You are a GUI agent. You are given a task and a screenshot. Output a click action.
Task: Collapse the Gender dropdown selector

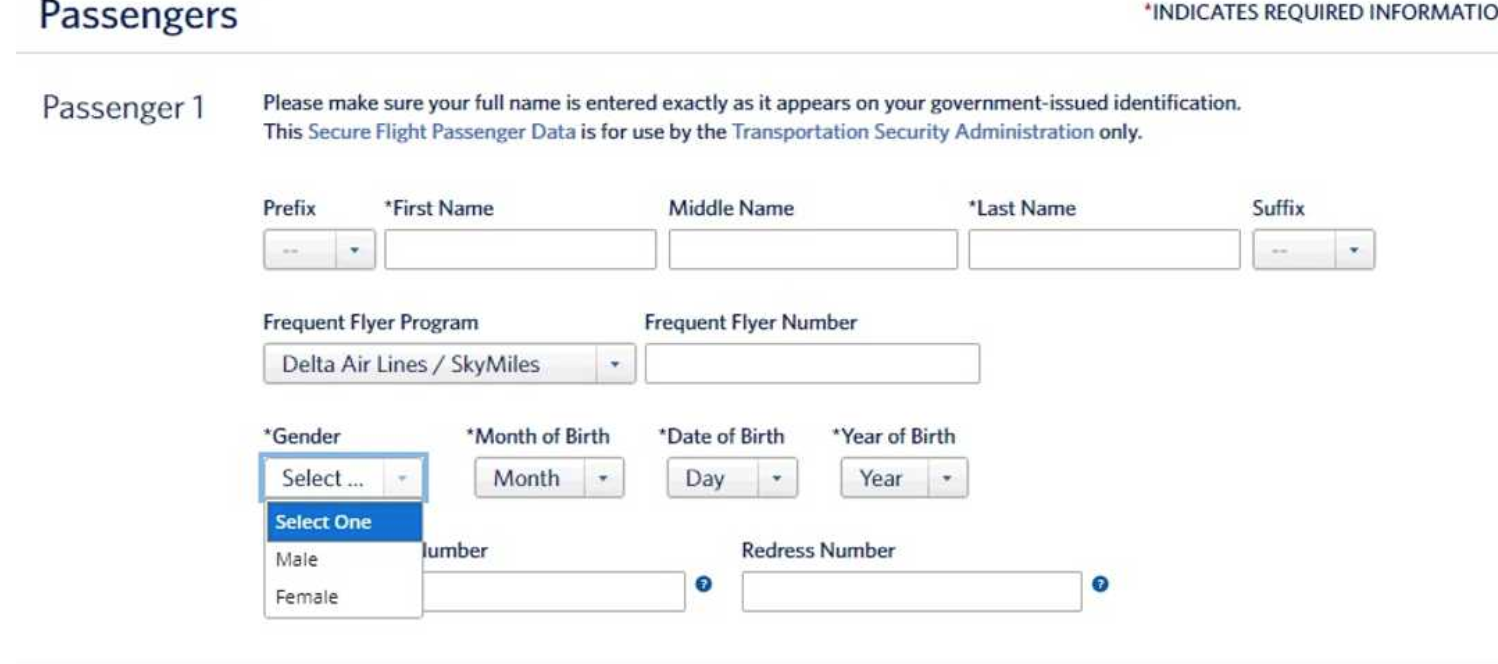[344, 478]
